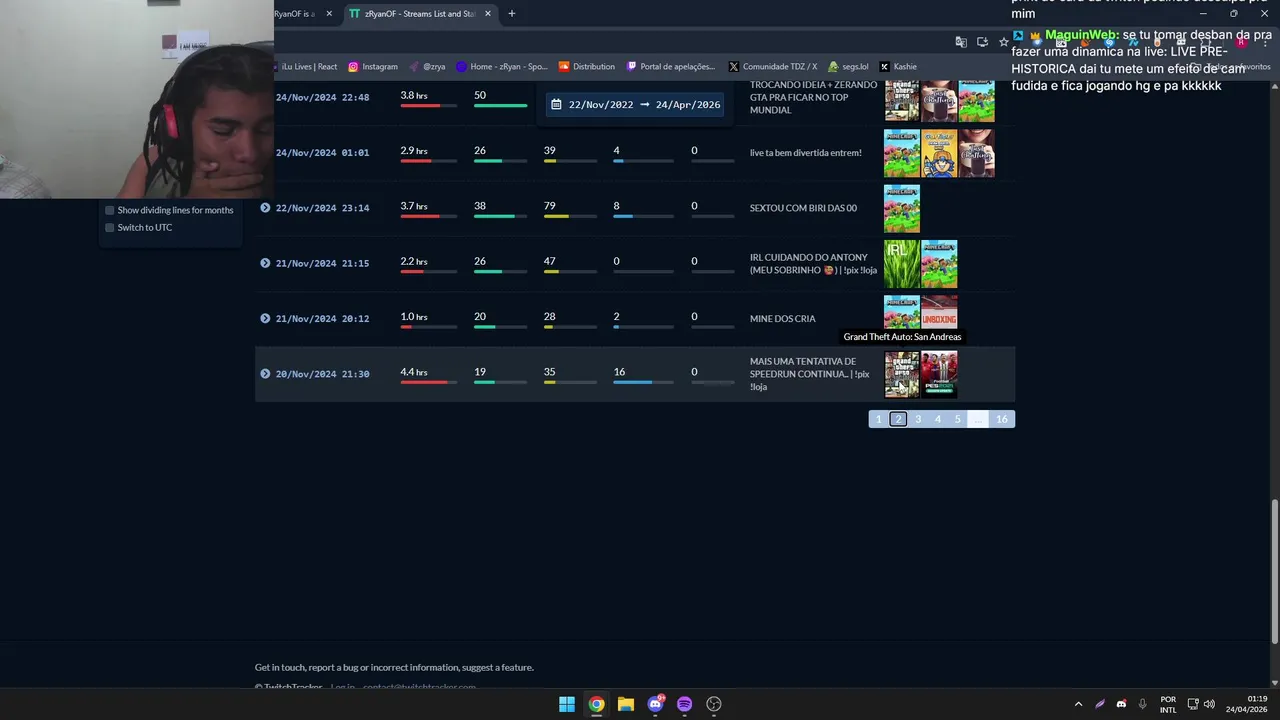
Task: Open the iLu Lives | React bookmark
Action: pyautogui.click(x=307, y=67)
